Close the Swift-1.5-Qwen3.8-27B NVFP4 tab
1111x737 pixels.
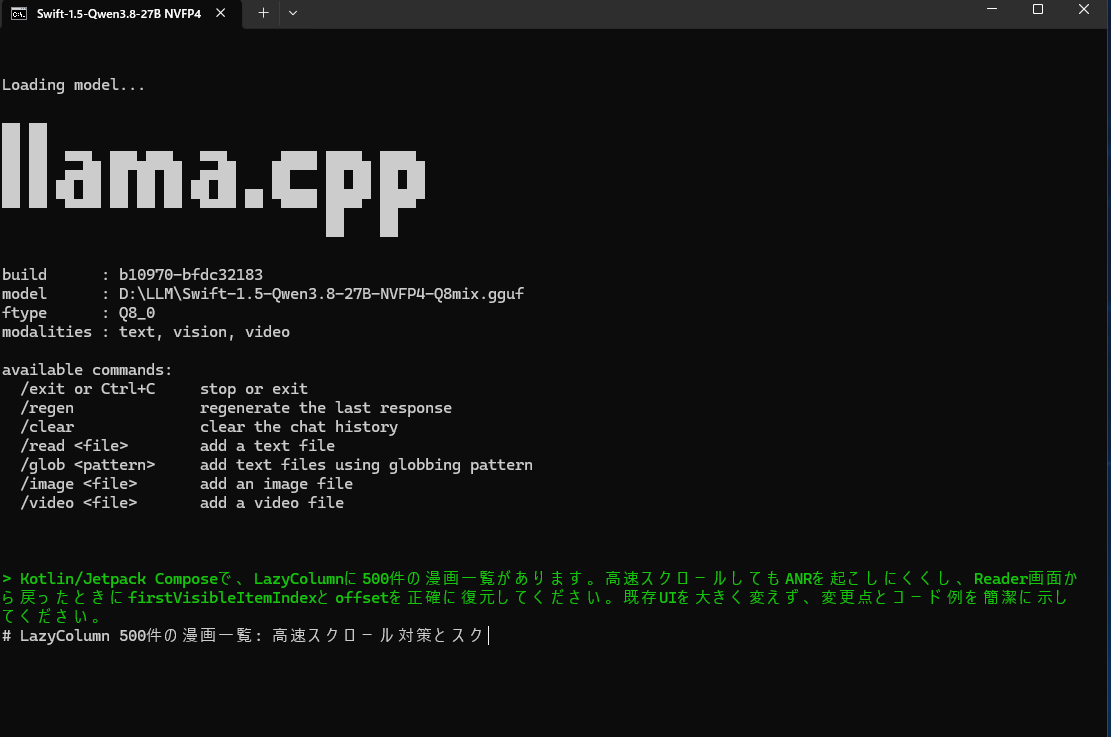click(x=220, y=13)
